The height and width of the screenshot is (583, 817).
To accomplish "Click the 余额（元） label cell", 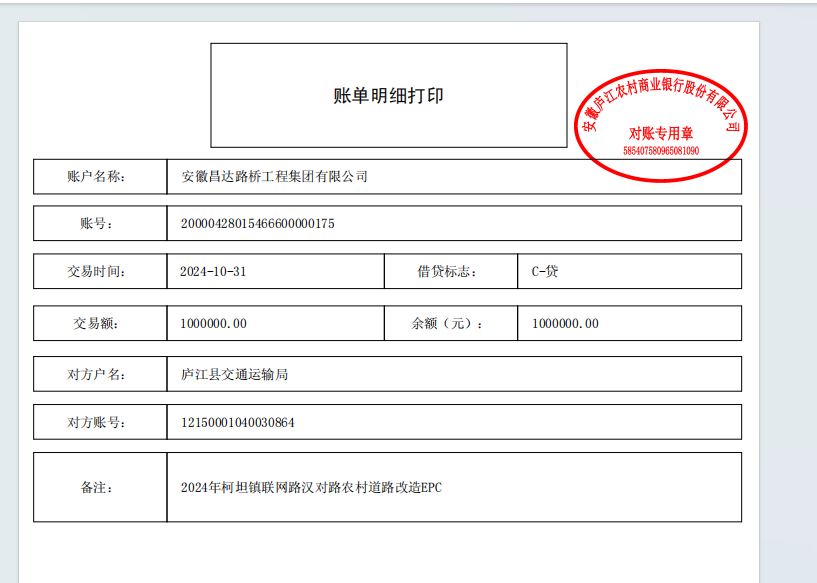I will (450, 324).
